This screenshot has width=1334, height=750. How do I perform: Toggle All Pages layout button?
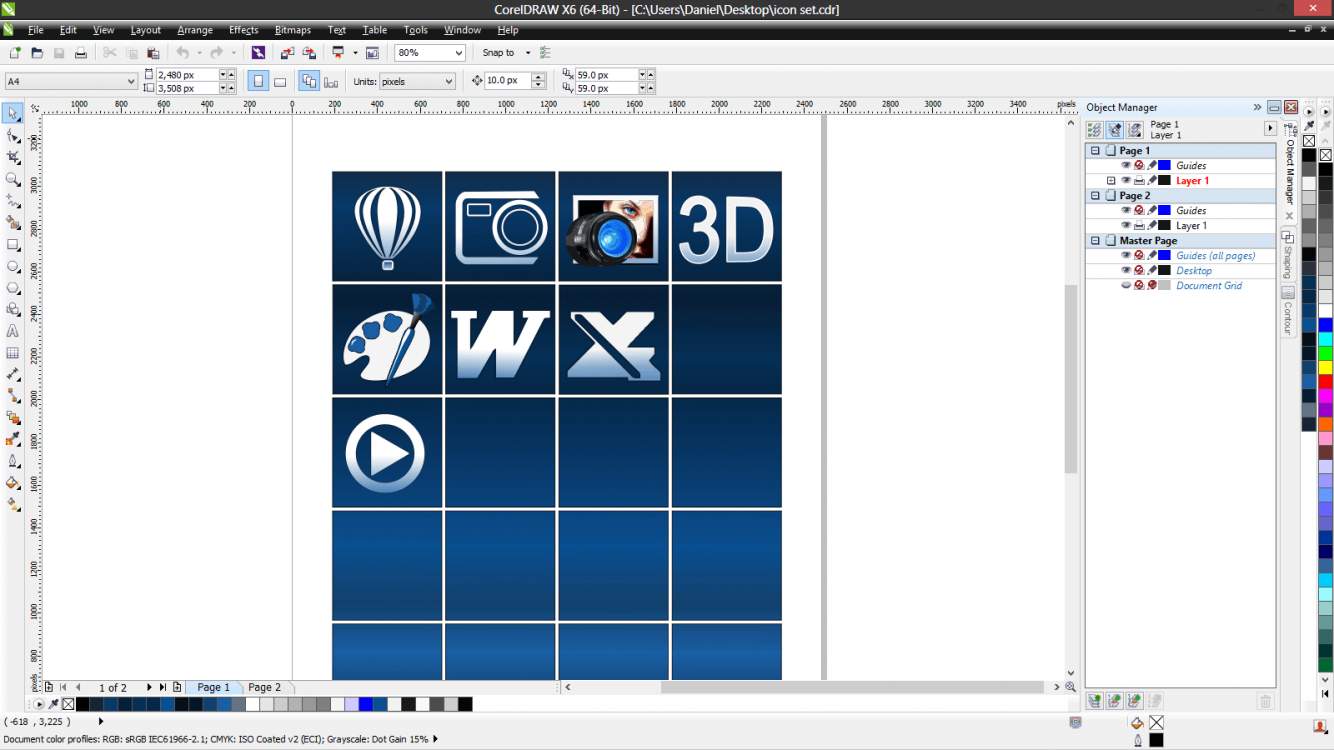tap(309, 81)
